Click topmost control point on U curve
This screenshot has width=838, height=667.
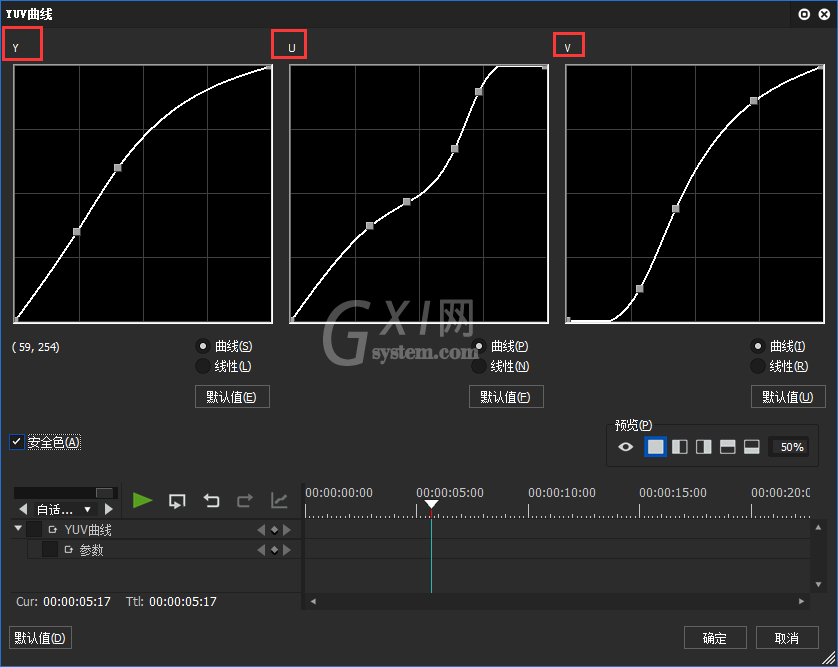(479, 92)
